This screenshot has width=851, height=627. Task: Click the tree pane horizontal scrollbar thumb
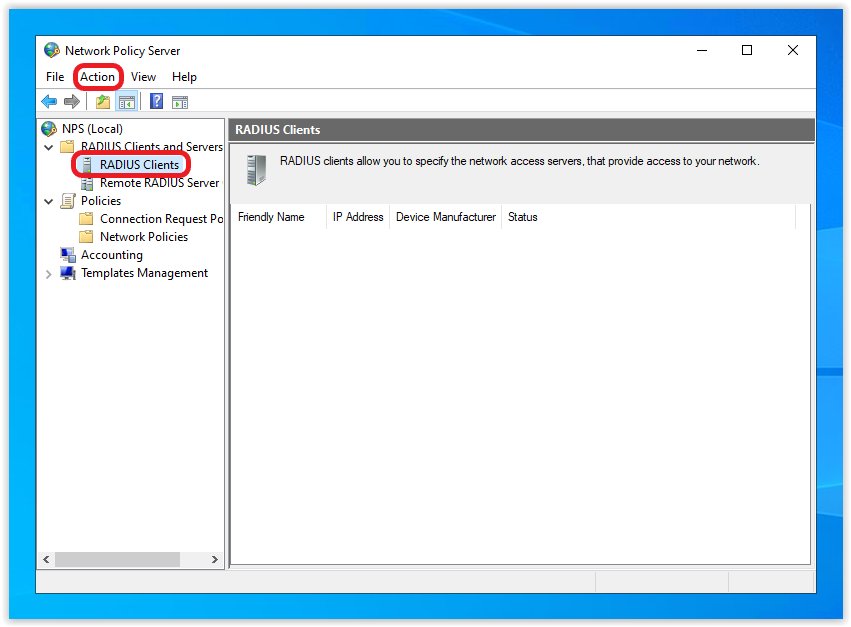[117, 559]
